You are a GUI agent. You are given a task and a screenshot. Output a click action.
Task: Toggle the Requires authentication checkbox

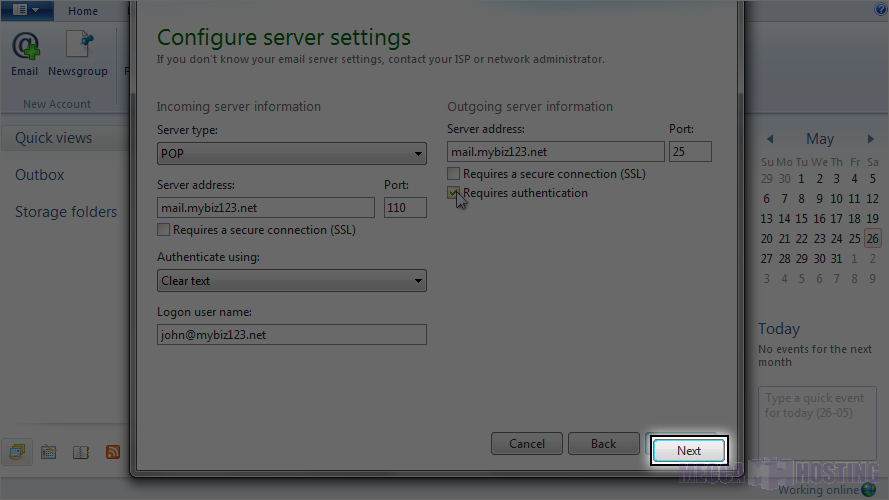[454, 193]
